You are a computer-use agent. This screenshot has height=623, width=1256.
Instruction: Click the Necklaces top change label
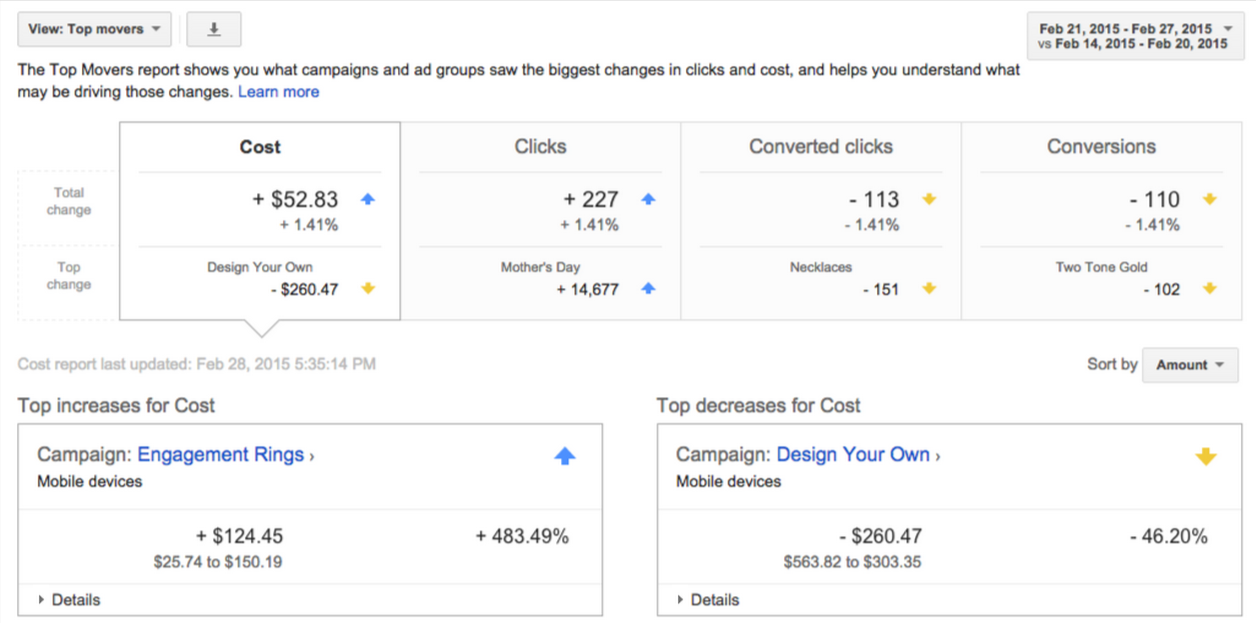coord(821,267)
